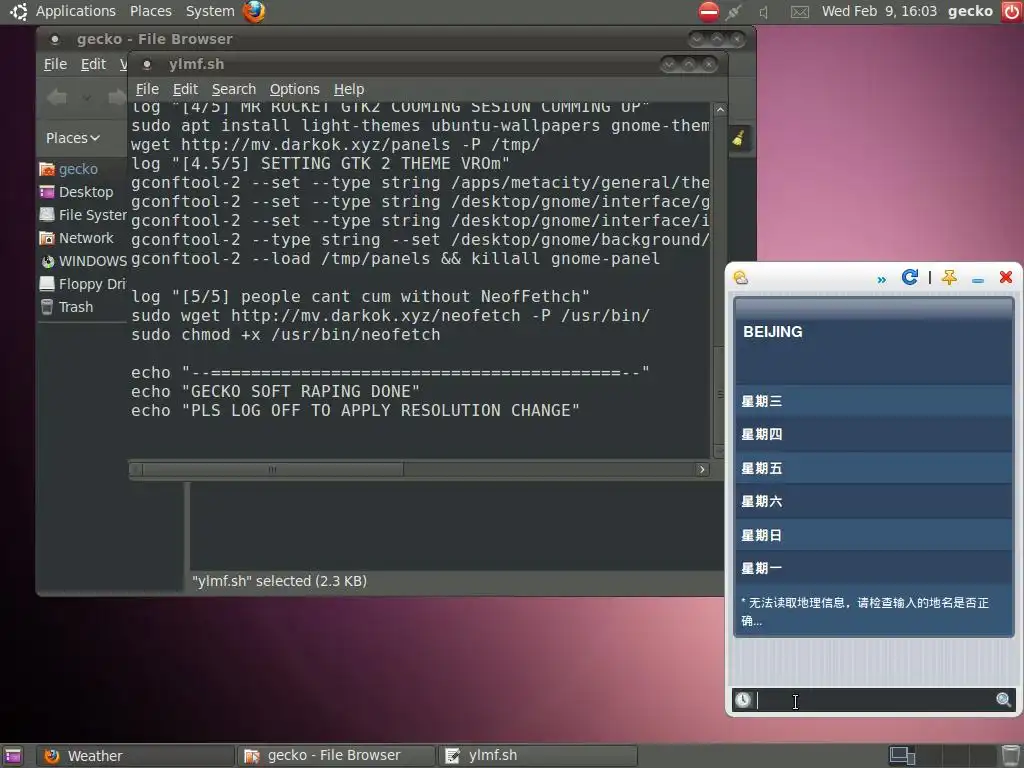Focus the weather city search field
Screen dimensions: 1024x768
(x=874, y=700)
